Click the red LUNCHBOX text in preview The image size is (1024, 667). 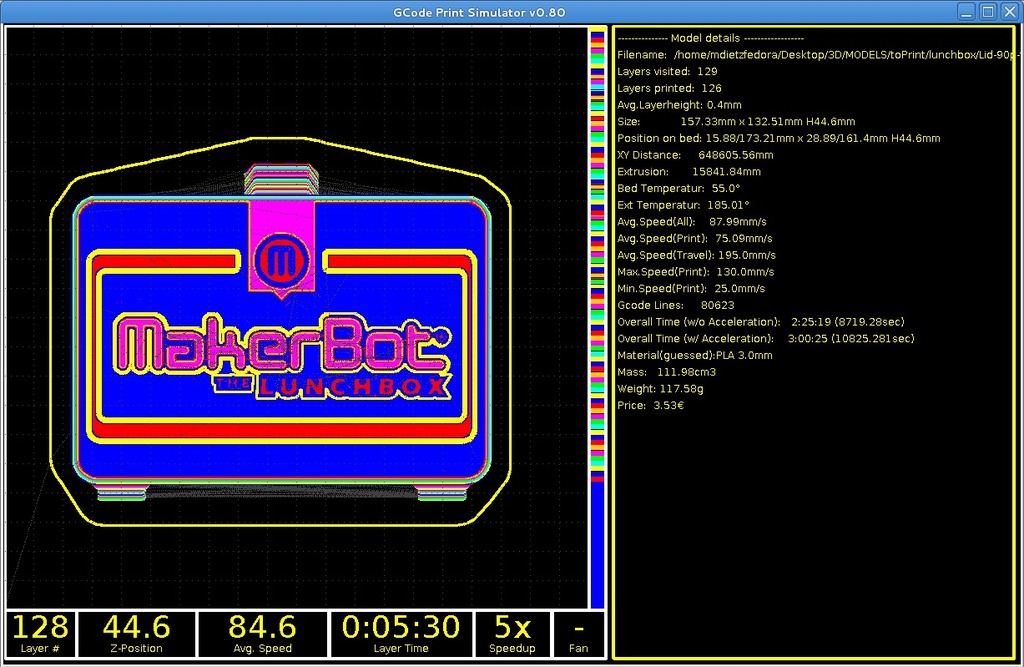(x=353, y=386)
